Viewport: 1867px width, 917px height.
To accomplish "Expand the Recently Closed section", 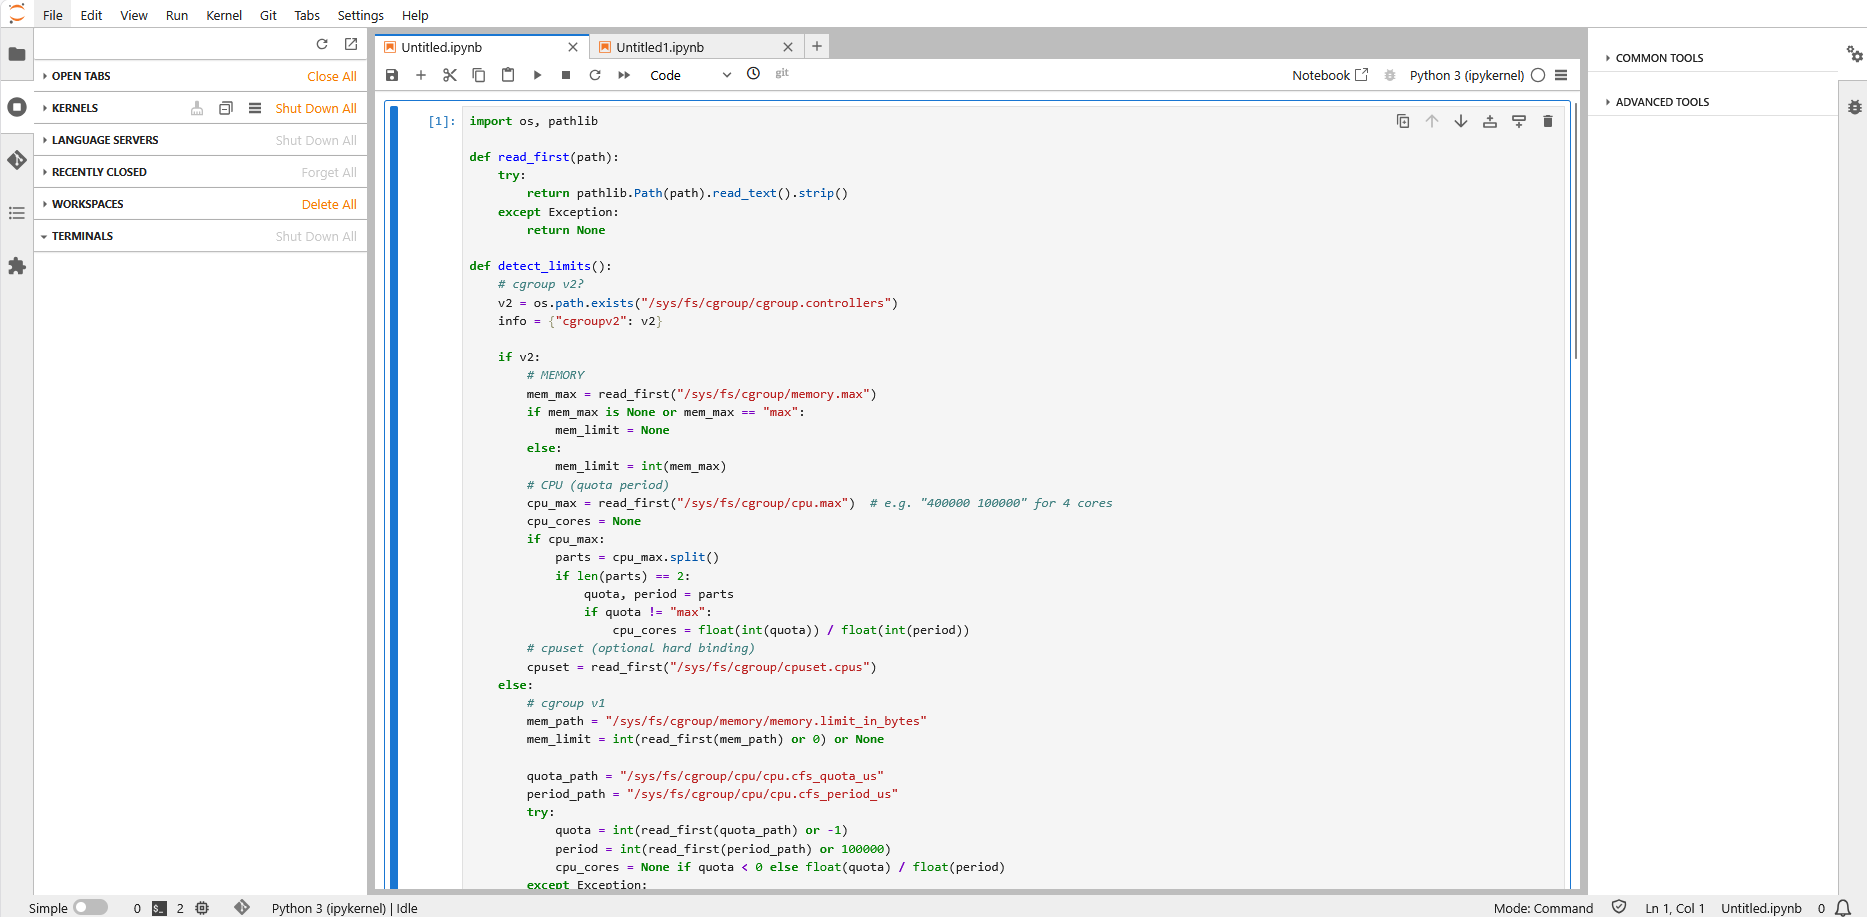I will [94, 172].
